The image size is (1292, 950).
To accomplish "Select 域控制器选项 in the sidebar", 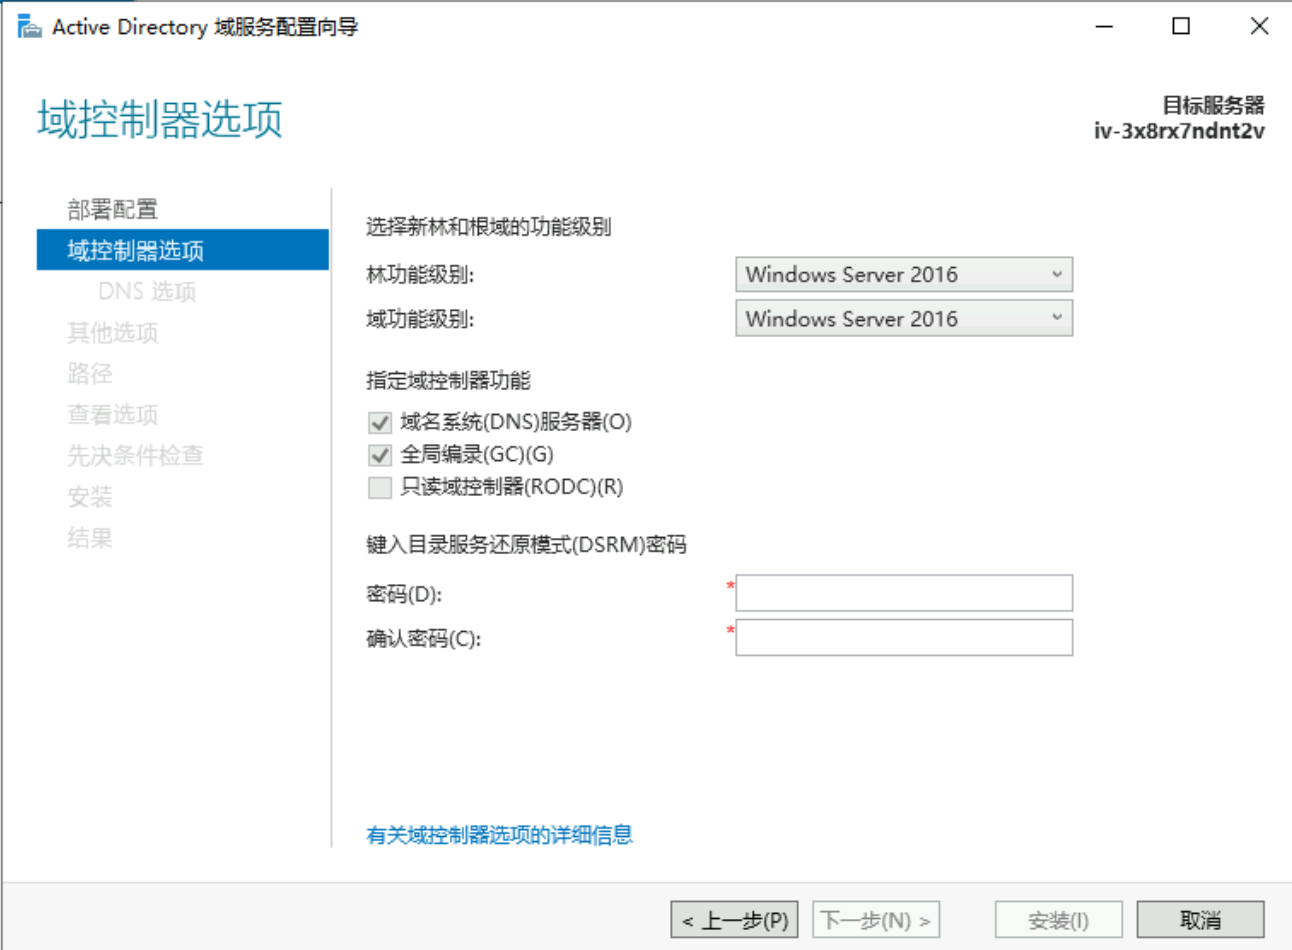I will [182, 250].
